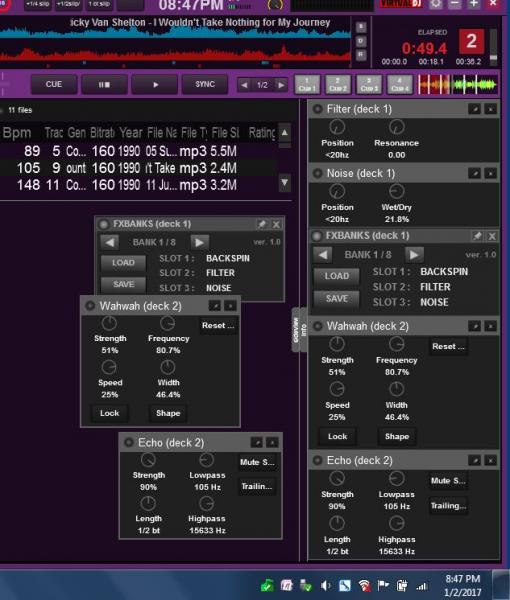Pin the docked Filter (deck 1) panel
The image size is (510, 600).
(x=474, y=109)
